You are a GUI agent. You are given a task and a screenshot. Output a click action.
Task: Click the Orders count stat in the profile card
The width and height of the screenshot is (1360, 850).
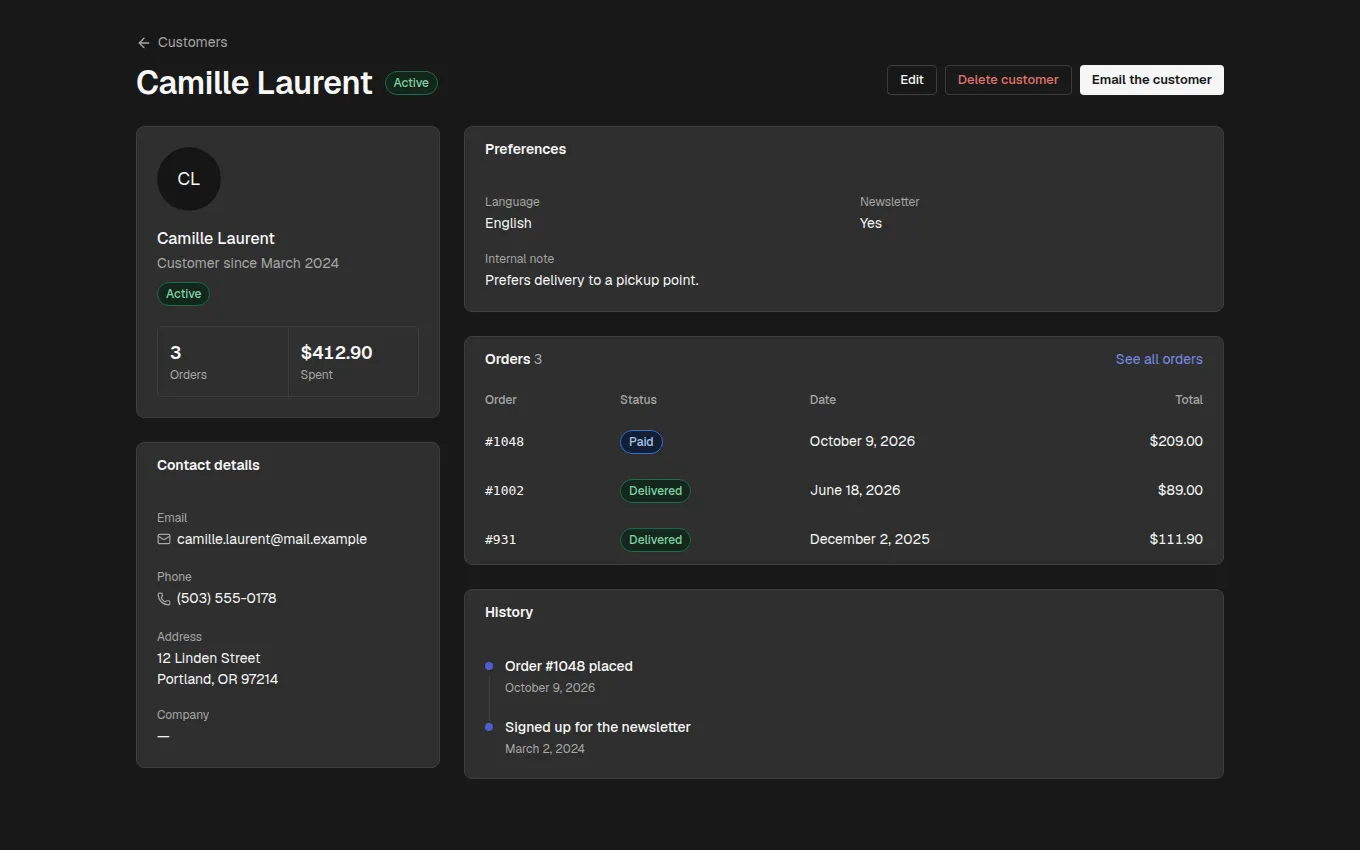pyautogui.click(x=223, y=362)
